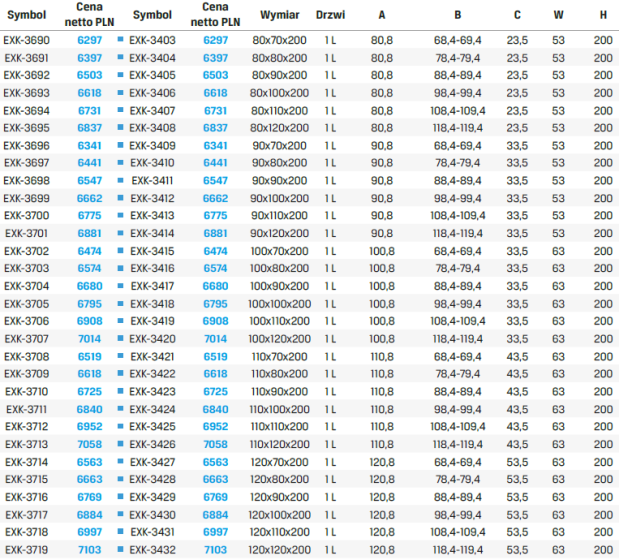The image size is (619, 560).
Task: Click the price 6662 next to EXK-3412
Action: click(216, 198)
